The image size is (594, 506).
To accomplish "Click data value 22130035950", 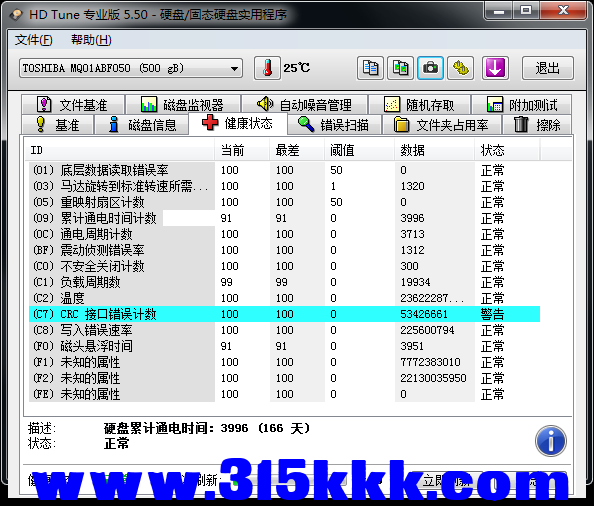I will pos(433,378).
